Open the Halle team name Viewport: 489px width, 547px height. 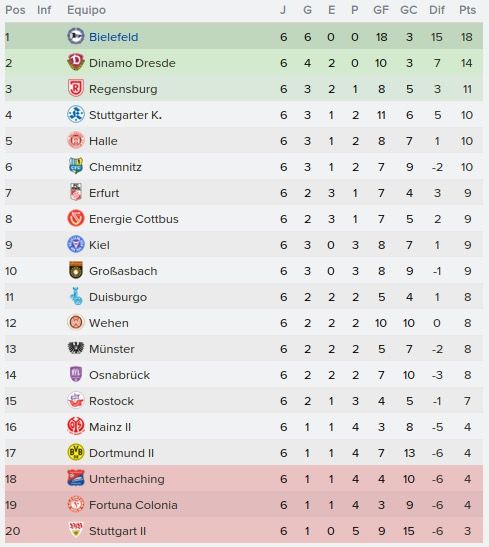[103, 141]
